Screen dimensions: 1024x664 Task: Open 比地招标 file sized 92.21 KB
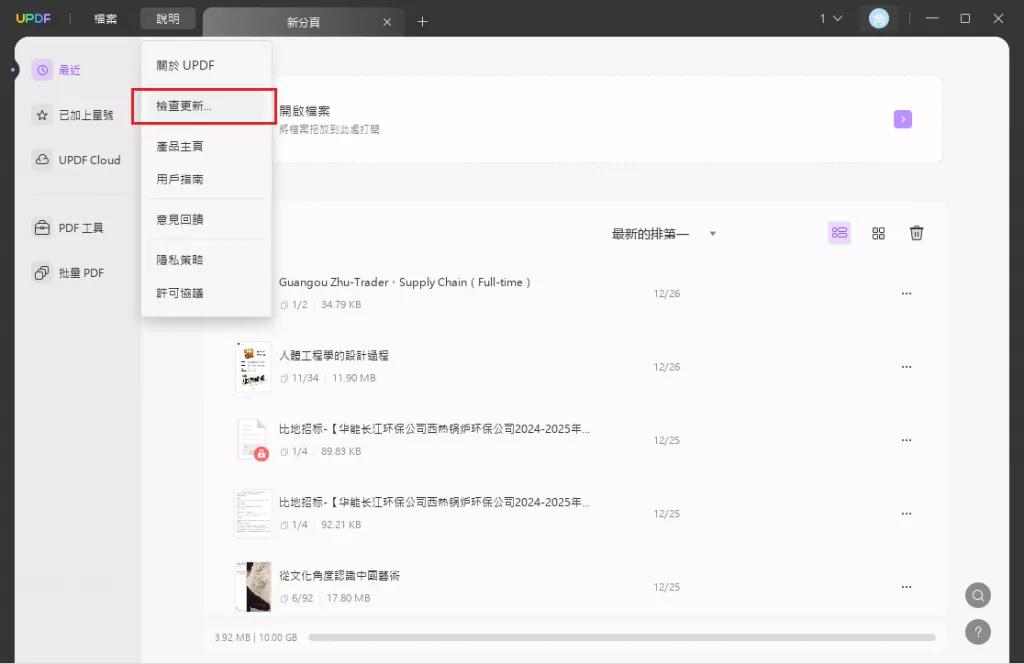(434, 503)
